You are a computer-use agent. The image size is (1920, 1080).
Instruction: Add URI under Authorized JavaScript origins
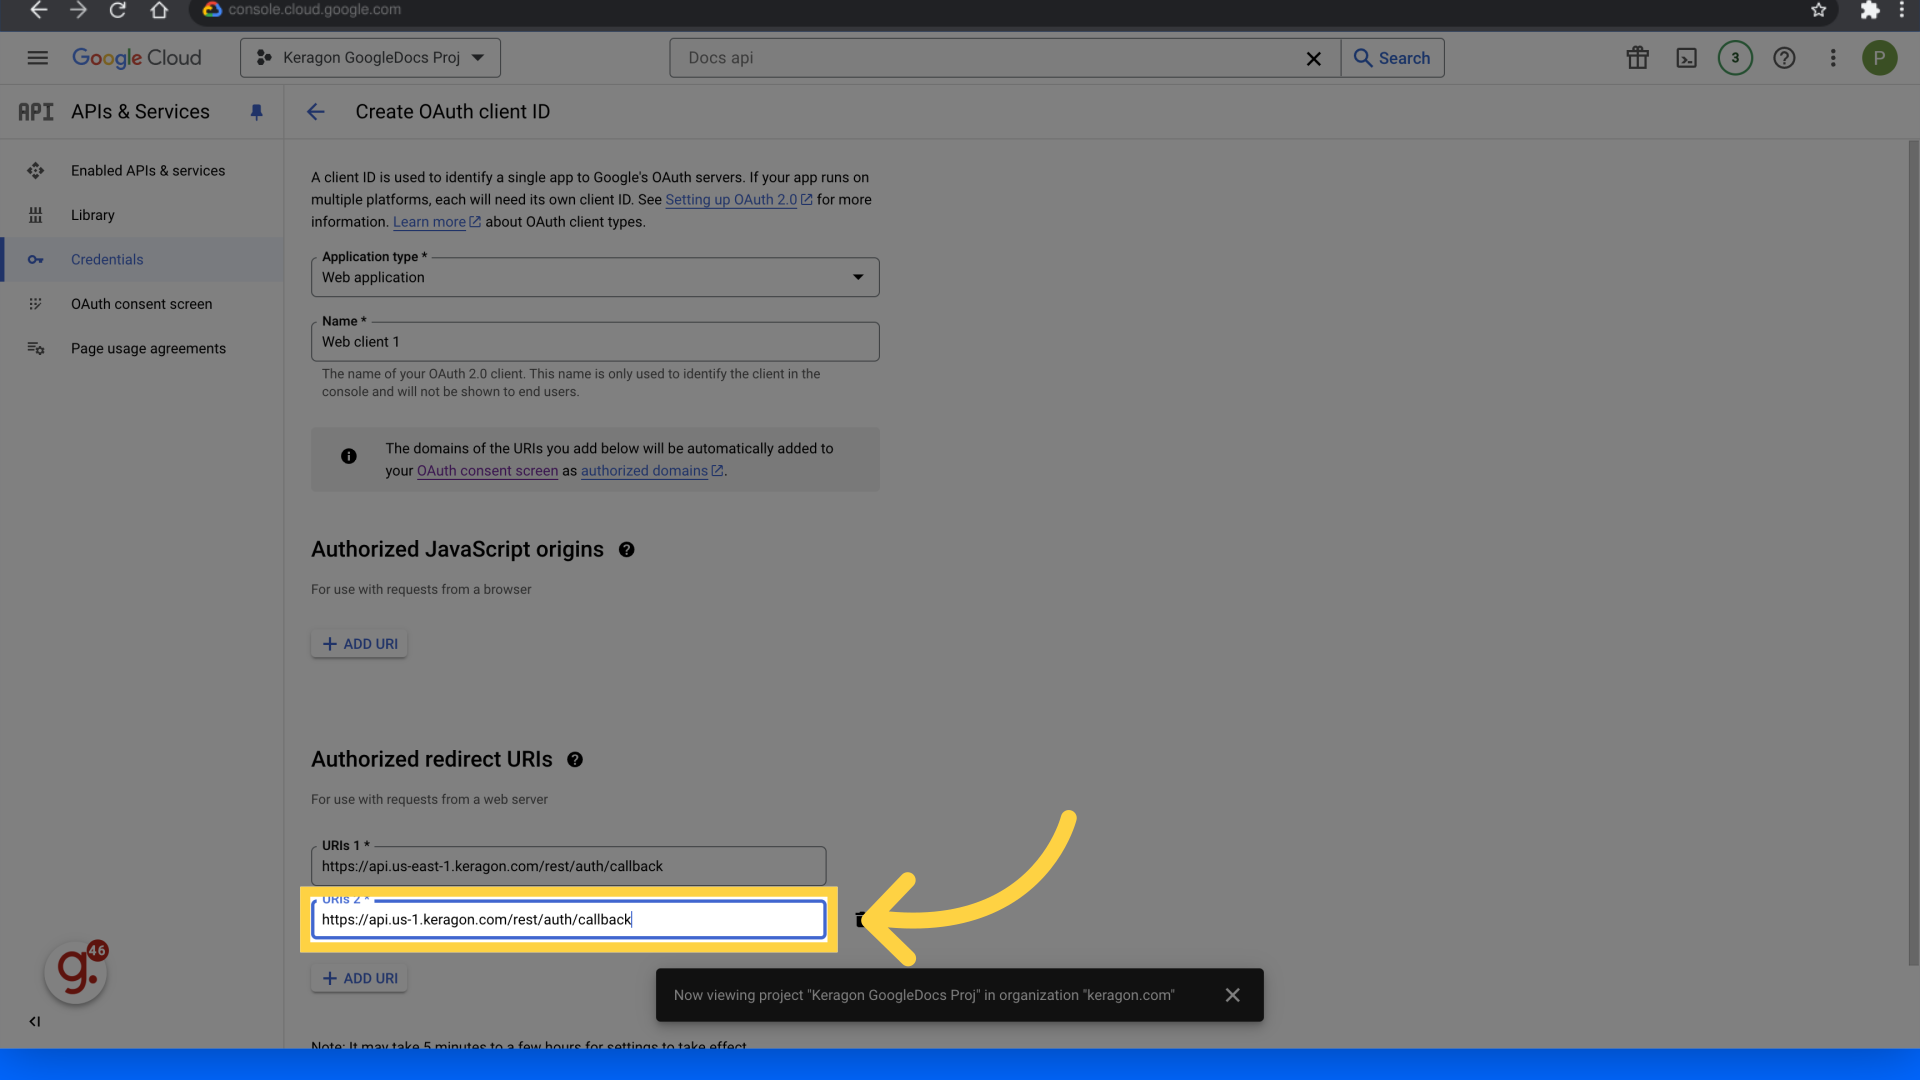click(x=359, y=644)
